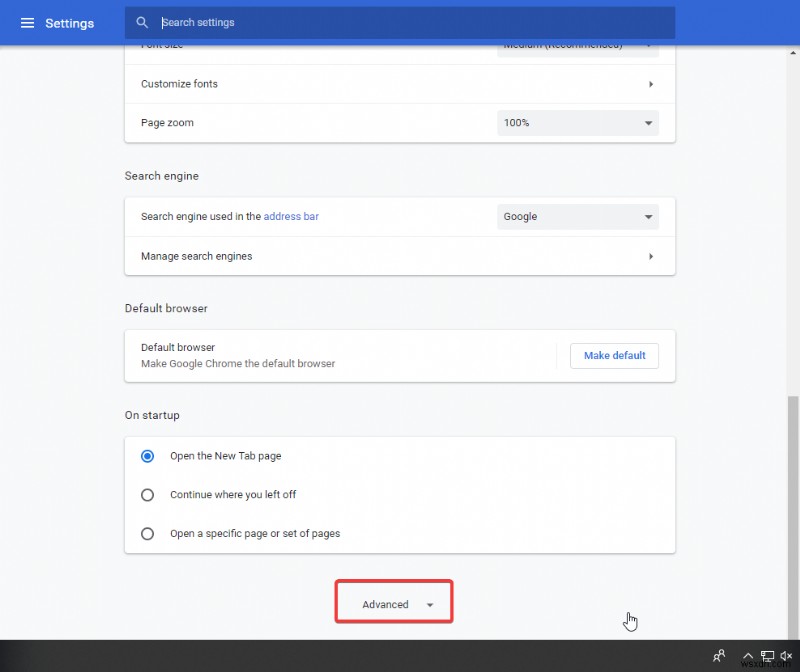Click the Page zoom dropdown arrow

click(648, 123)
